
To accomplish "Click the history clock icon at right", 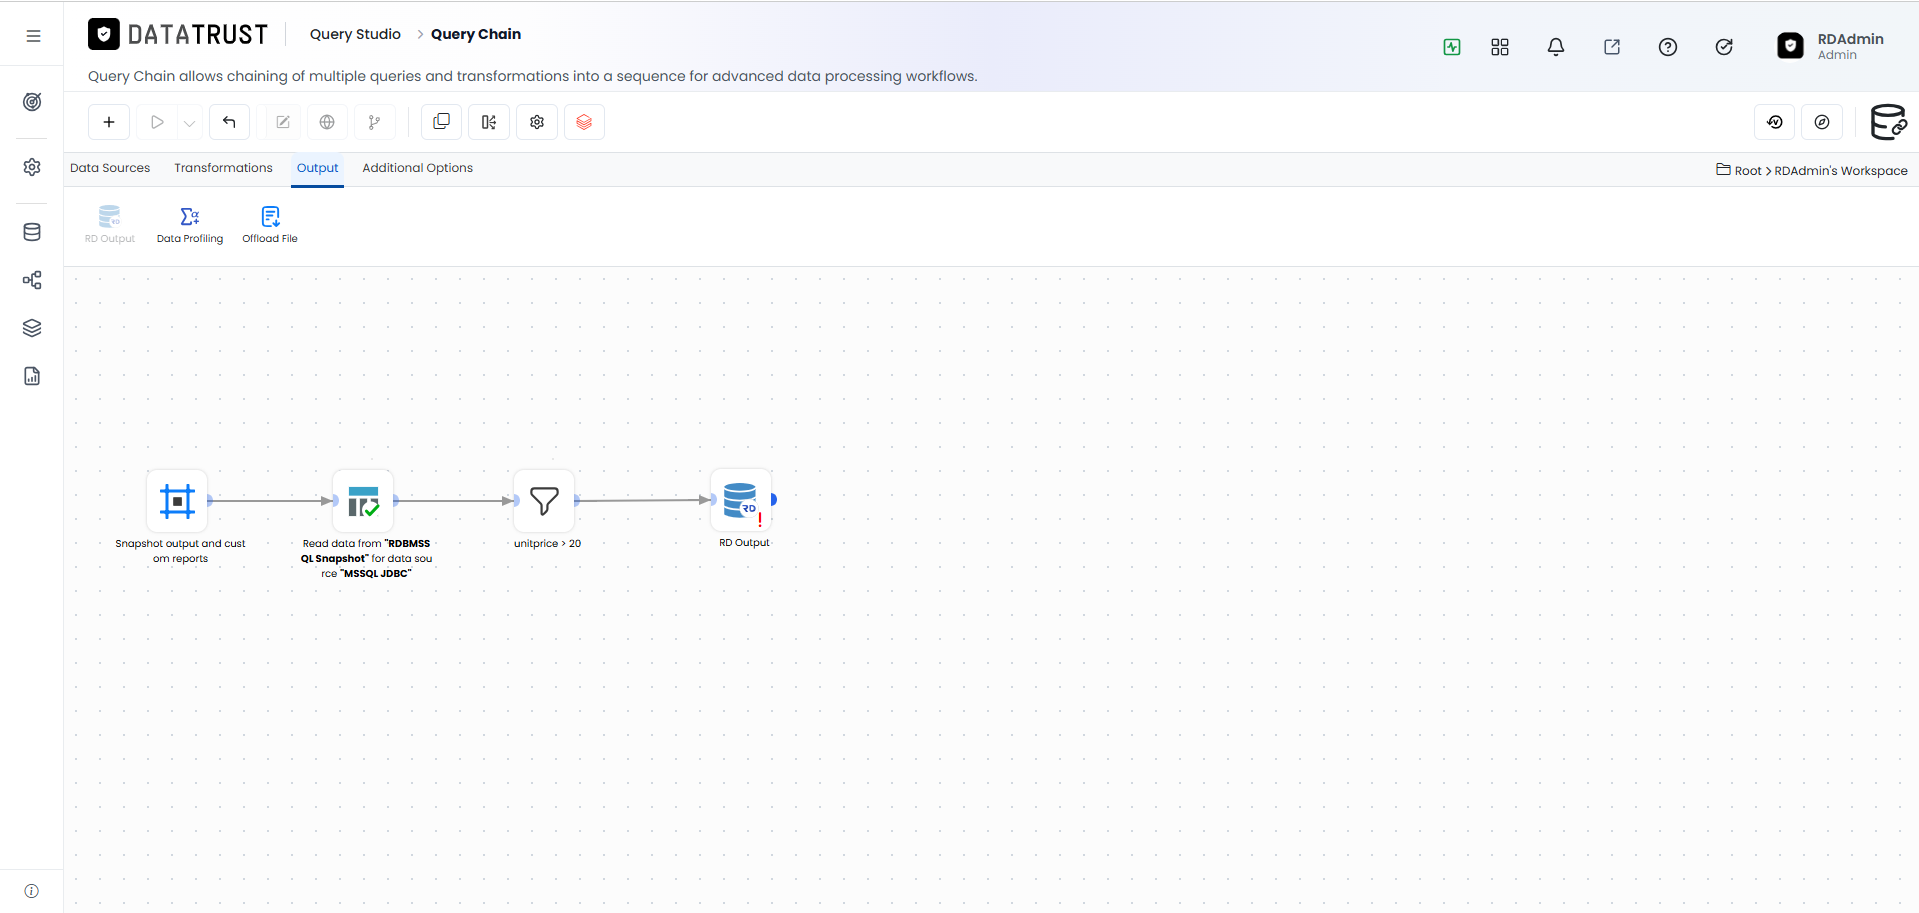I will [1775, 122].
